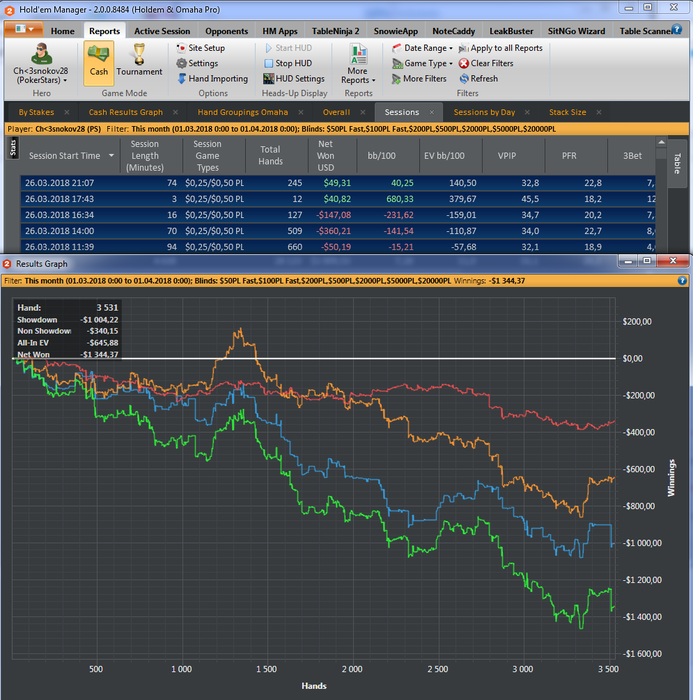Switch to By Stakes report tab
The height and width of the screenshot is (700, 693).
coord(36,112)
